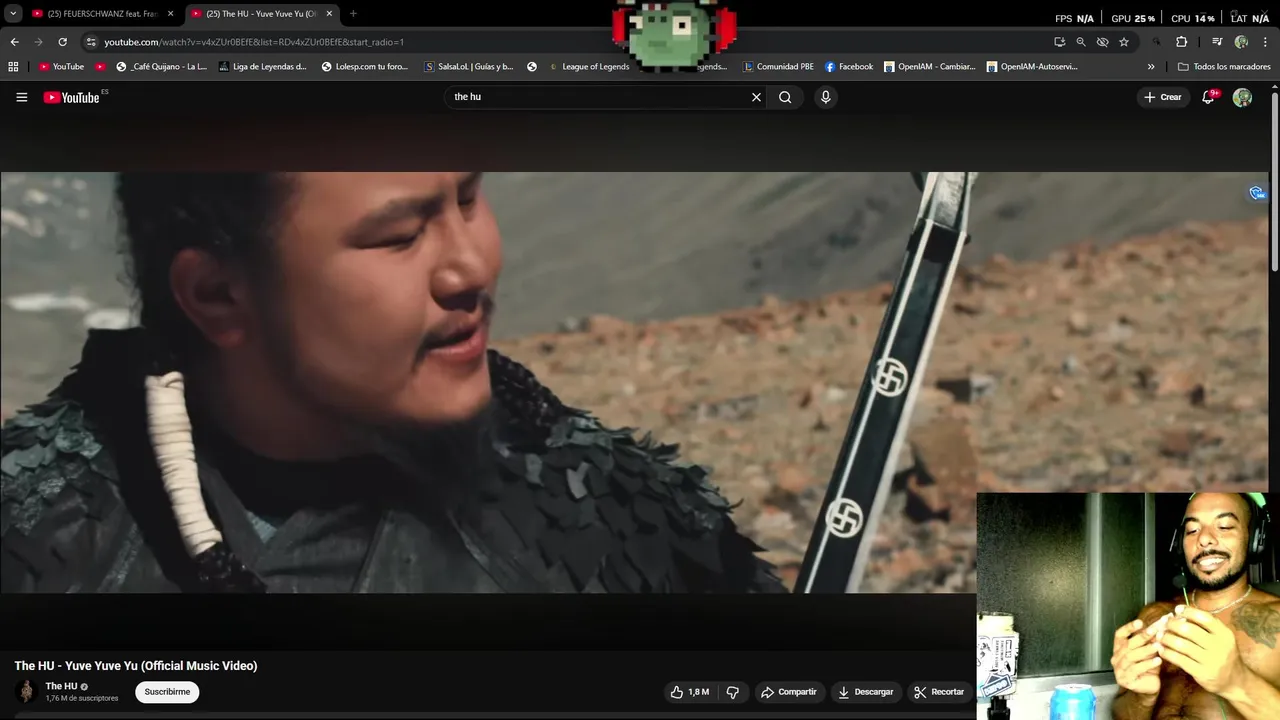Run search with the magnifier button

(x=785, y=97)
